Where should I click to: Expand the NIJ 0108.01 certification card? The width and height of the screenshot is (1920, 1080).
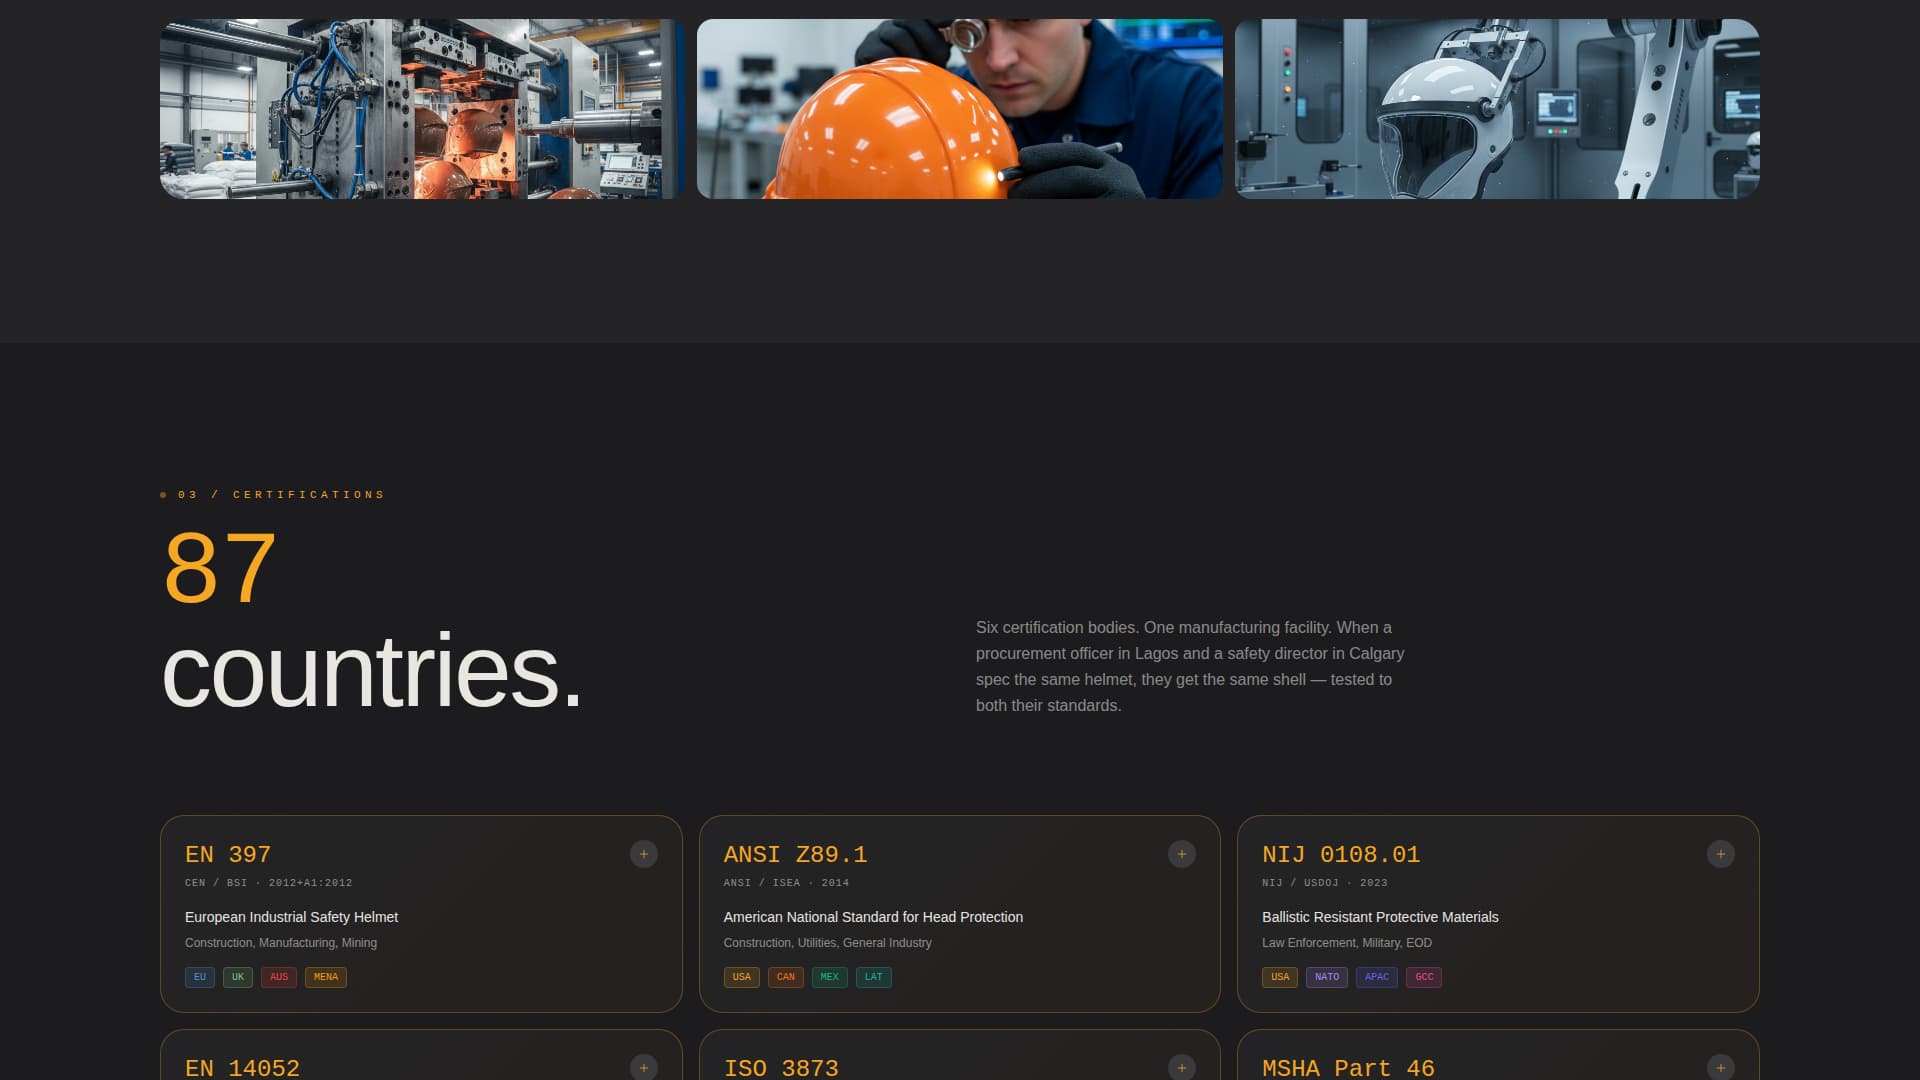pos(1721,854)
